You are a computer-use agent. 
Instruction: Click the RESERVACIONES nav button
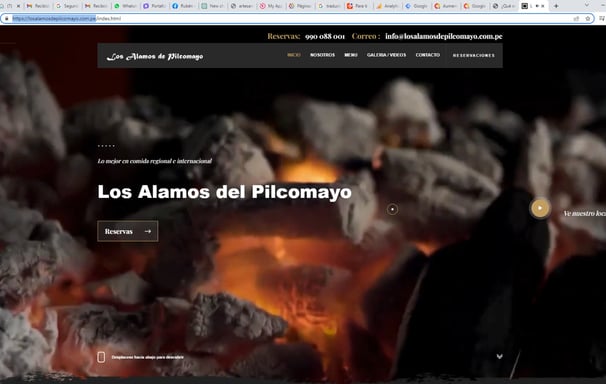coord(474,55)
